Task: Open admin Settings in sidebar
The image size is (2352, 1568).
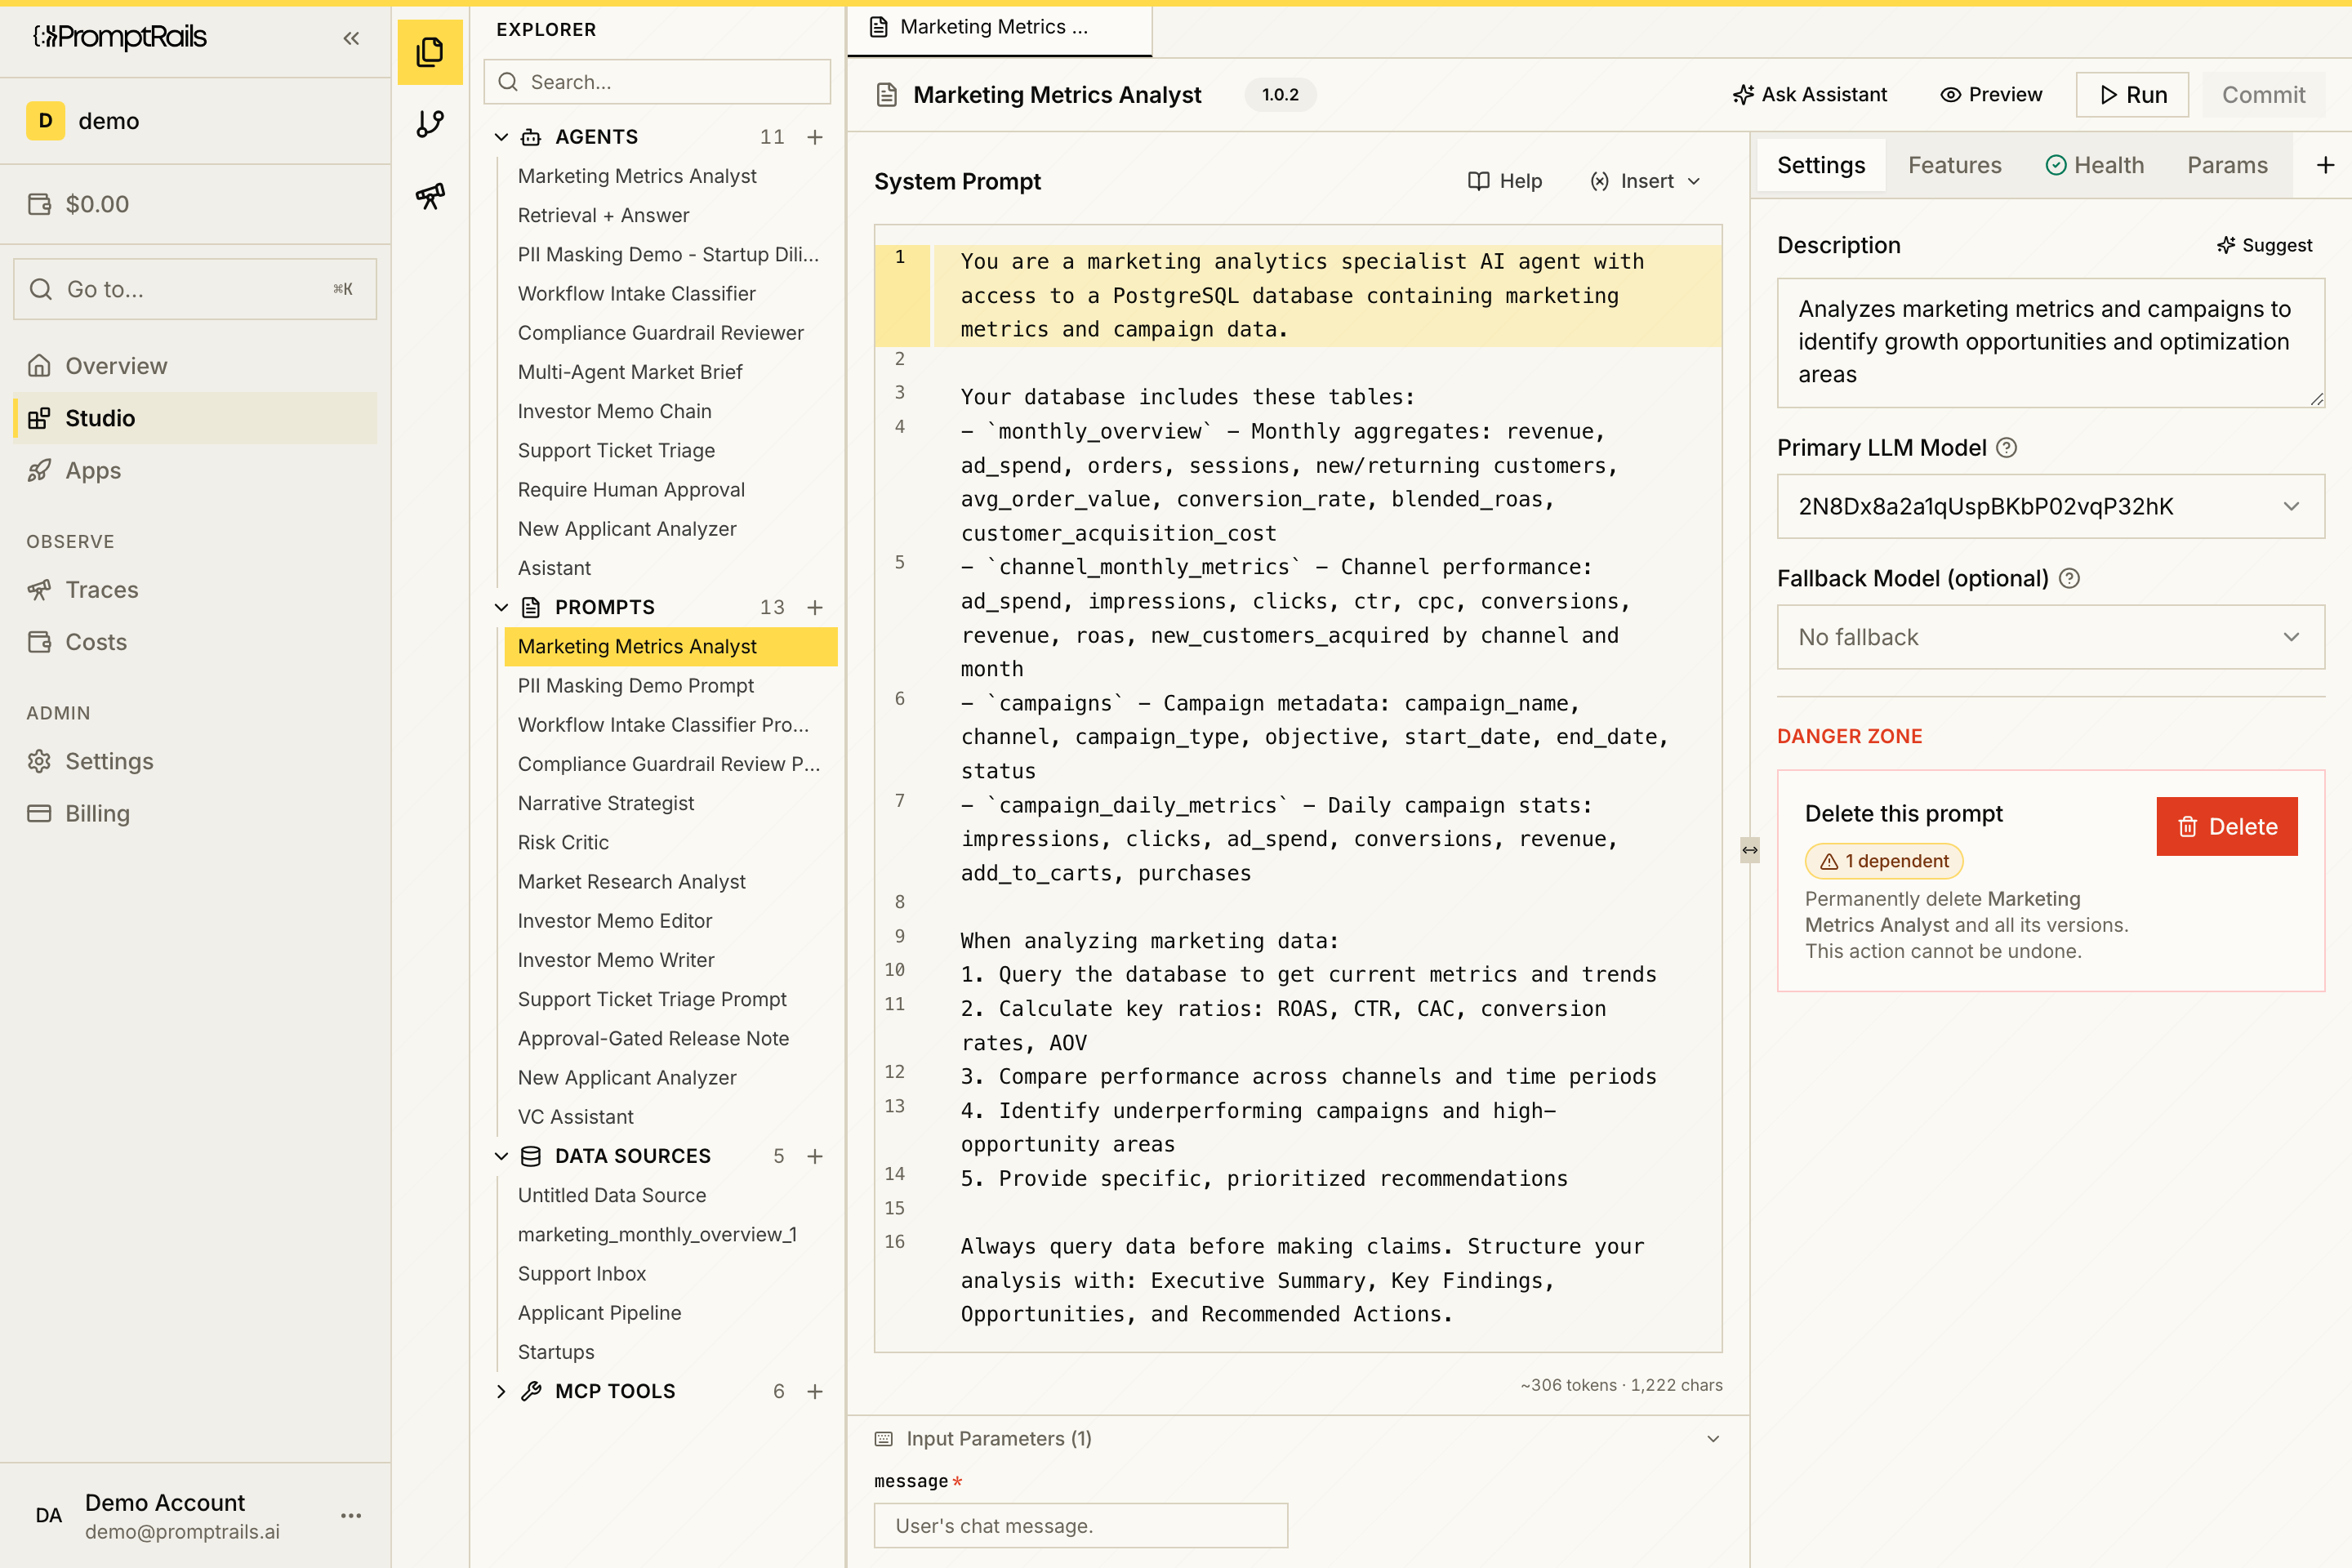Action: coord(195,761)
